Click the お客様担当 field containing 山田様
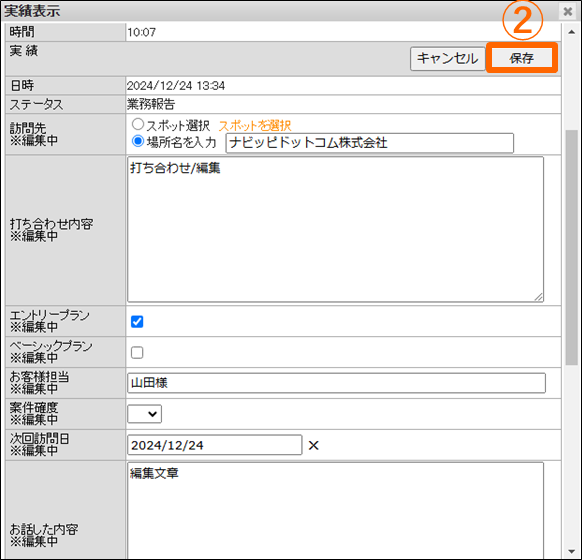Screen dimensions: 582x560 [x=336, y=383]
